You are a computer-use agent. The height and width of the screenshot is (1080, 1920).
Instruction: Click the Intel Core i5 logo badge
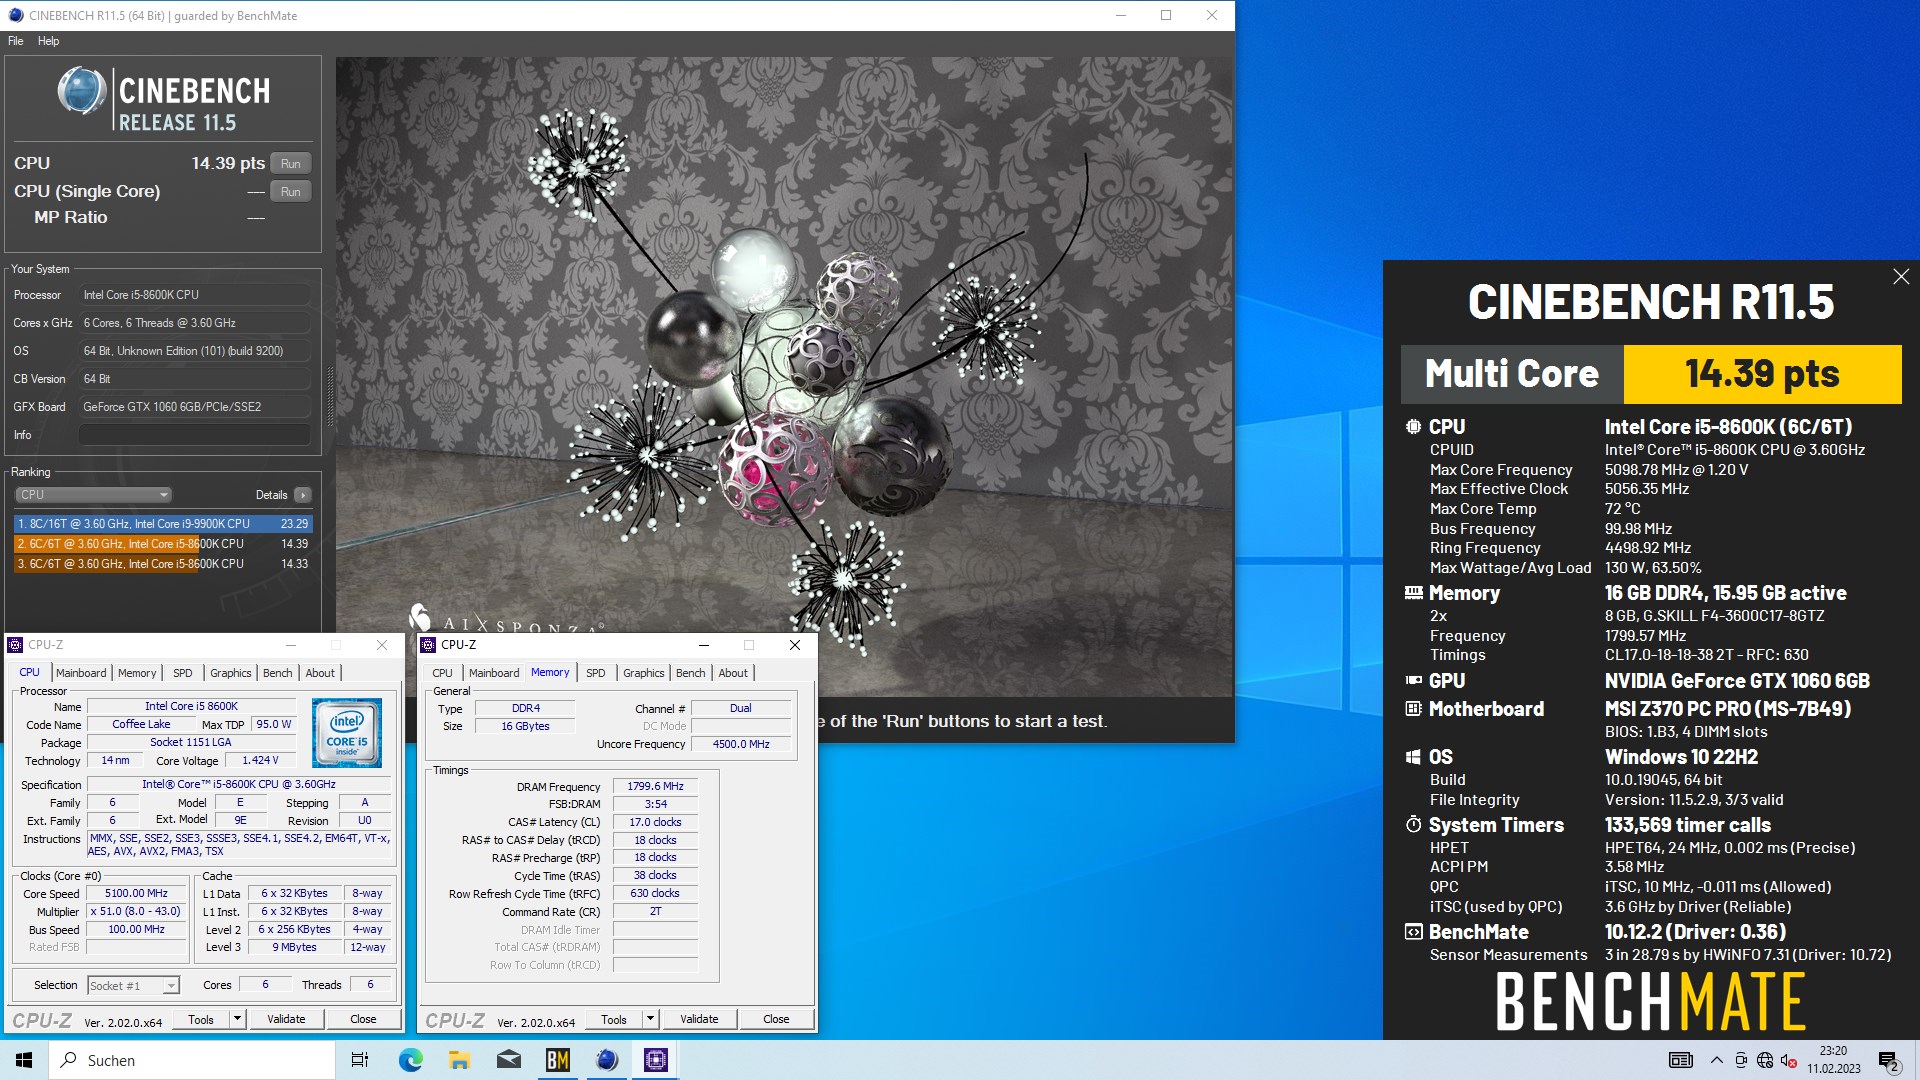(x=347, y=733)
